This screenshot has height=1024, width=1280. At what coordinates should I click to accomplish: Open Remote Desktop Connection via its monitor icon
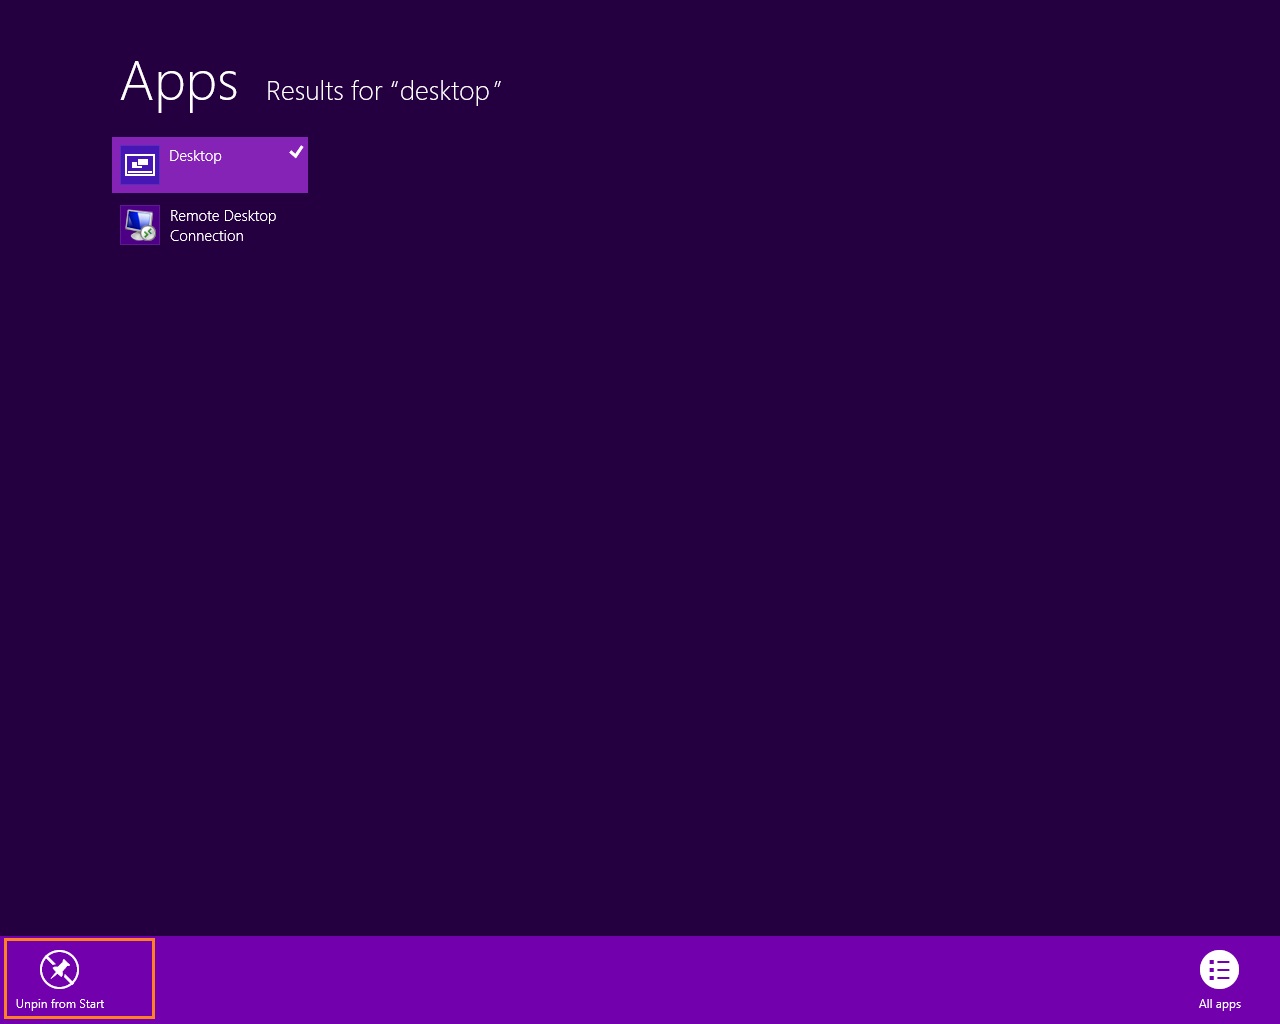(140, 224)
